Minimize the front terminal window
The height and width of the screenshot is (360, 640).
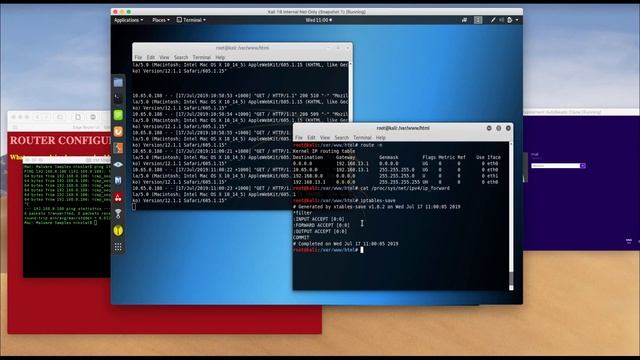pos(489,128)
